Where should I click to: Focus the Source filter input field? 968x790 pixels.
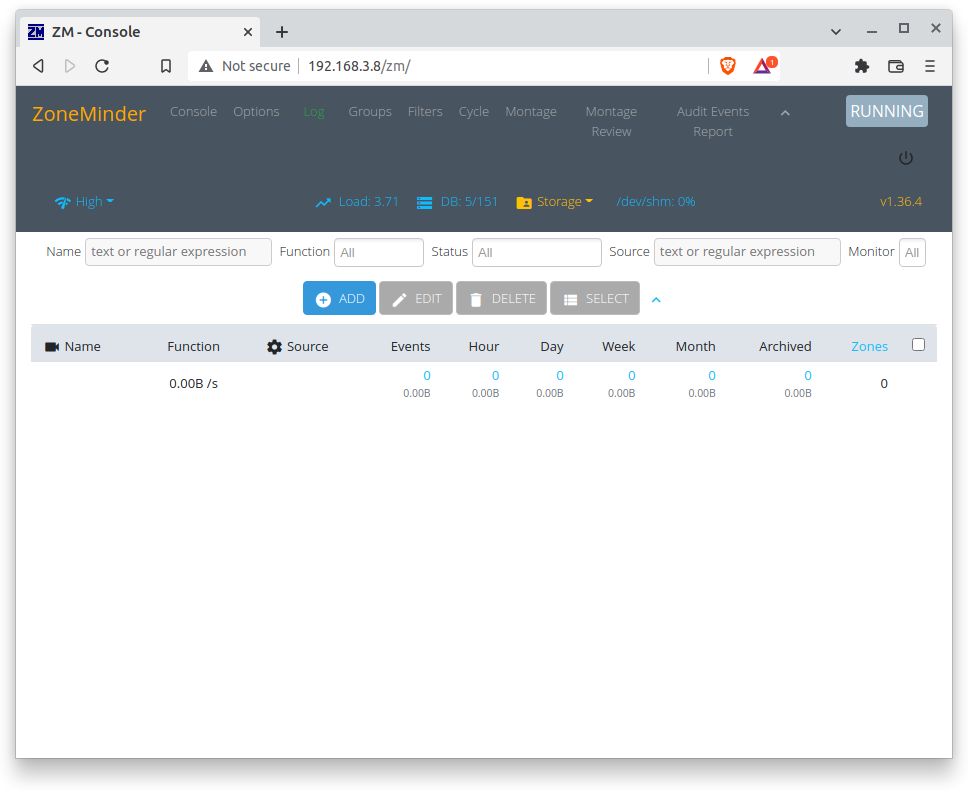[x=747, y=252]
